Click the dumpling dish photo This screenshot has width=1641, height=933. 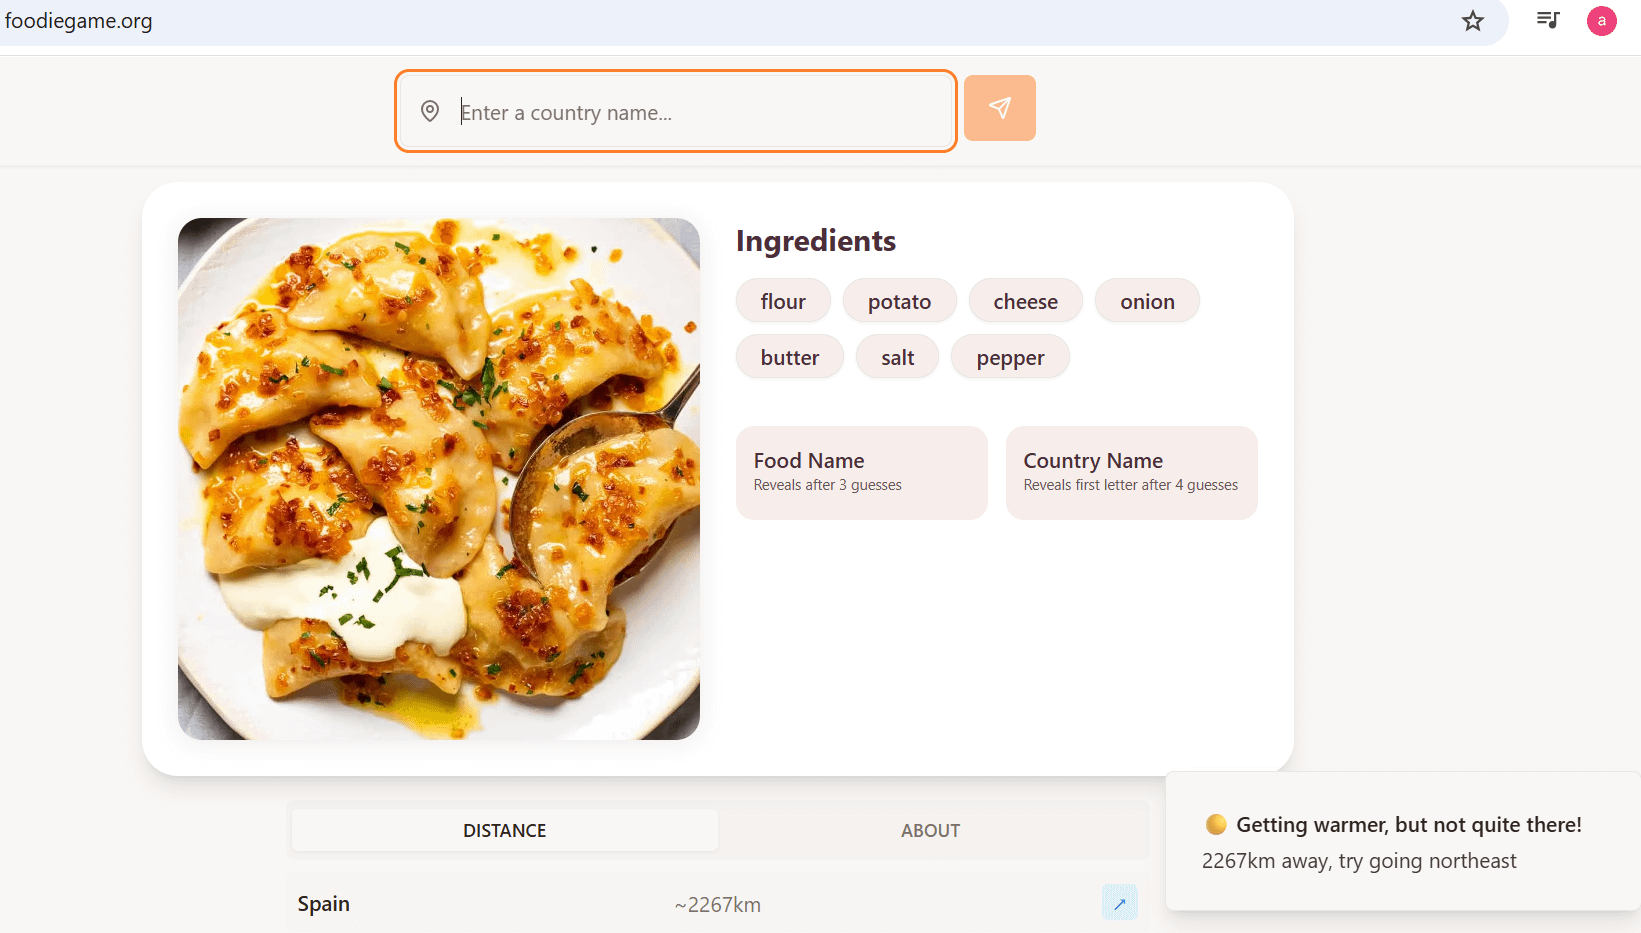pyautogui.click(x=439, y=479)
